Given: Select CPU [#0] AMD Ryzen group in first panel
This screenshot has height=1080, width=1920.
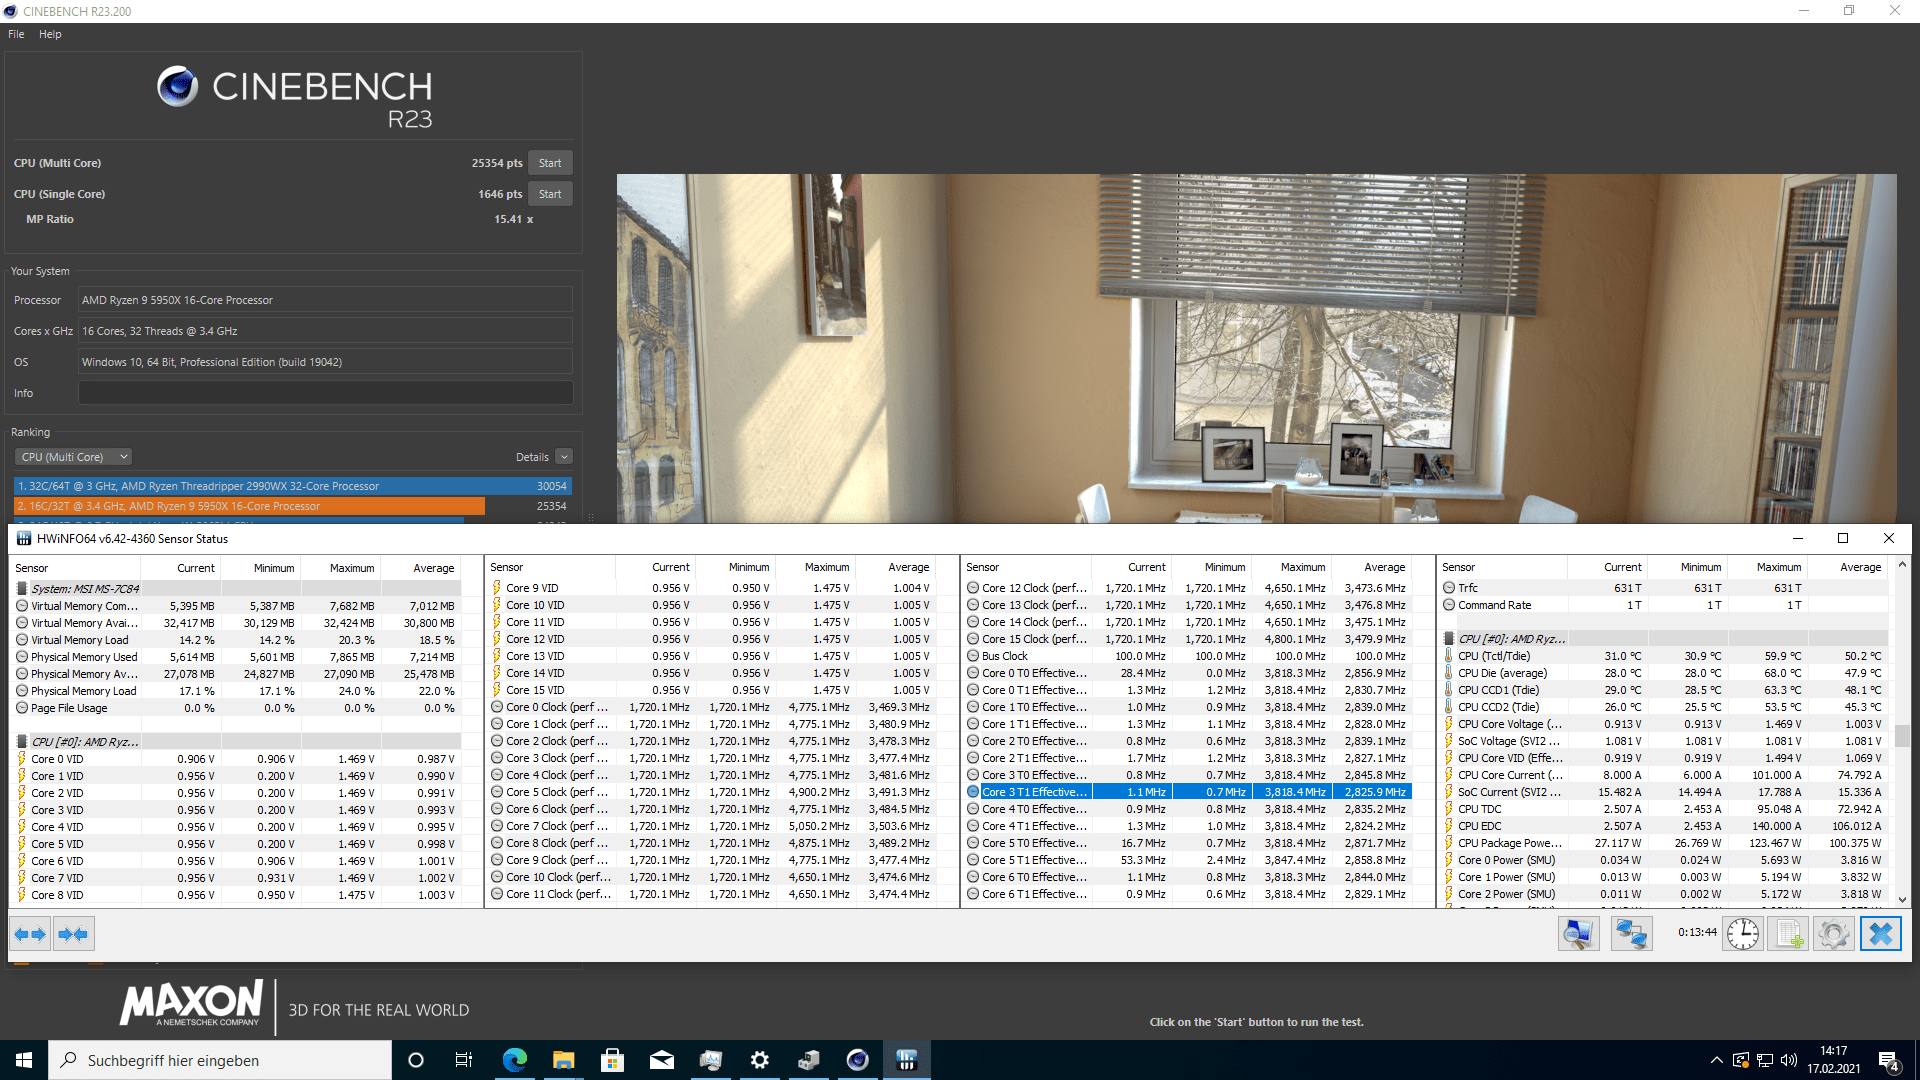Looking at the screenshot, I should click(x=237, y=742).
